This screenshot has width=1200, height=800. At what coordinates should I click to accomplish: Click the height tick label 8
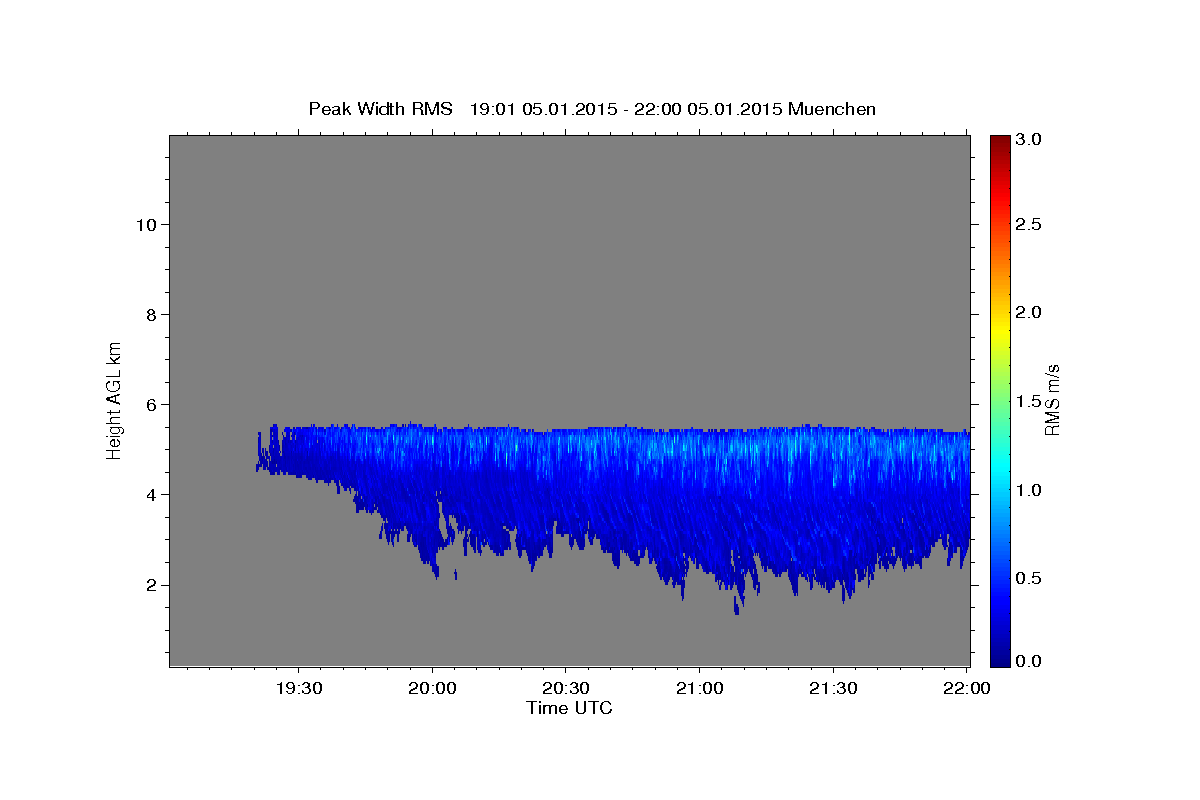tap(151, 314)
